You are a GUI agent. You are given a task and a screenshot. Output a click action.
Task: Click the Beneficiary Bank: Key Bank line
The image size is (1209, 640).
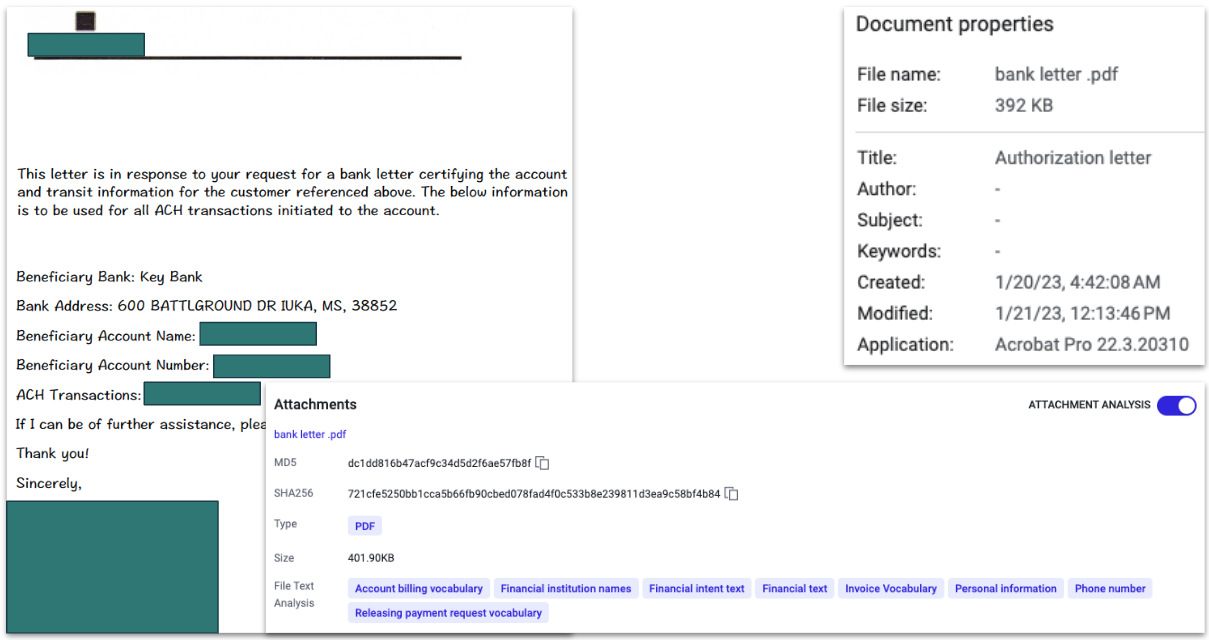[x=110, y=277]
